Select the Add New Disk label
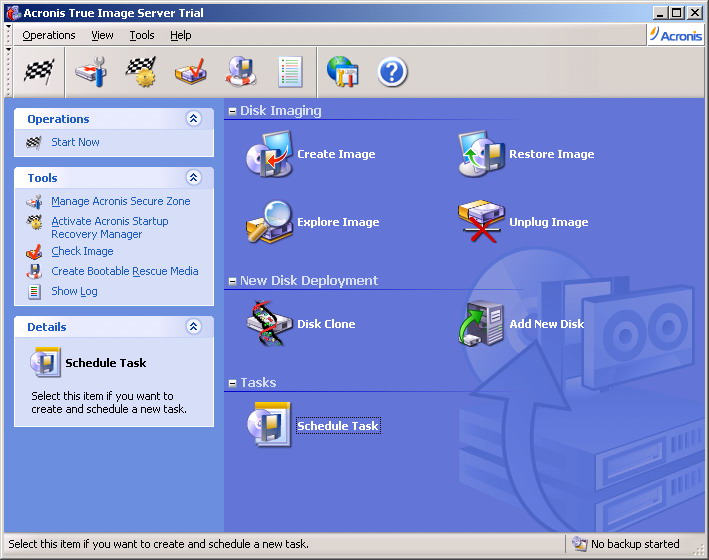The width and height of the screenshot is (709, 560). (x=547, y=324)
